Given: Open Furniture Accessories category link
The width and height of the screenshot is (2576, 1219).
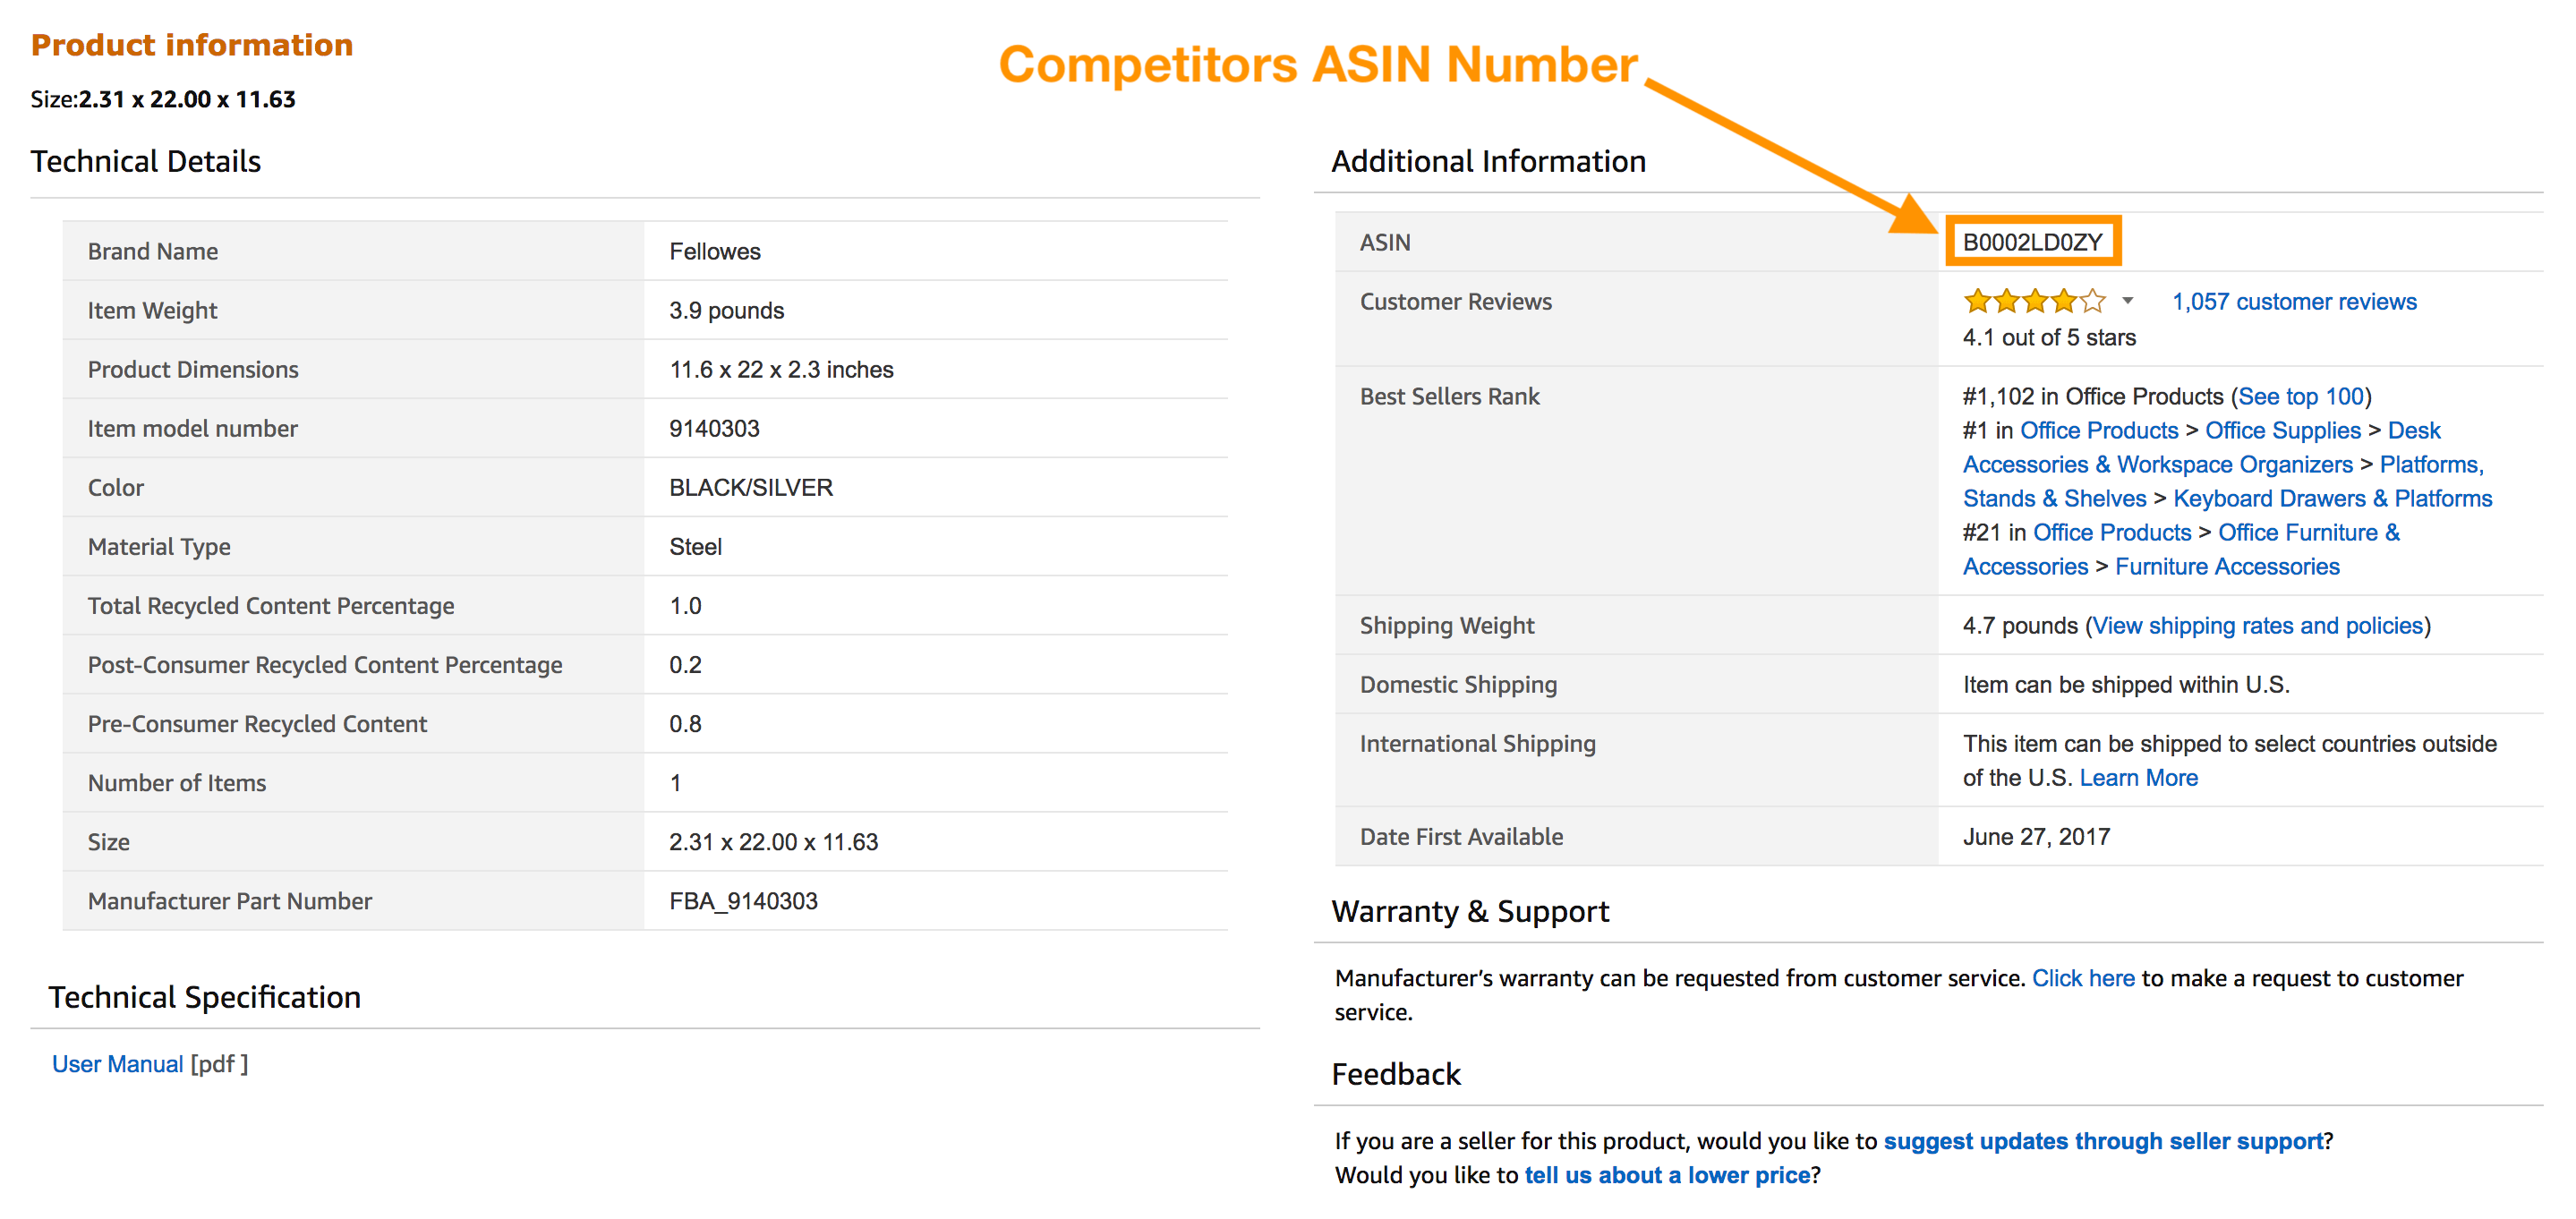Looking at the screenshot, I should coord(2226,567).
